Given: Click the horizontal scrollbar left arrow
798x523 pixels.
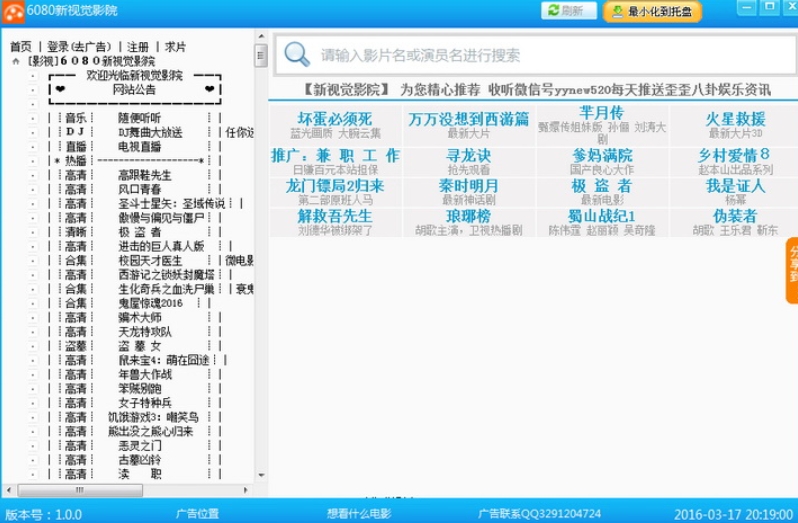Looking at the screenshot, I should (x=9, y=490).
